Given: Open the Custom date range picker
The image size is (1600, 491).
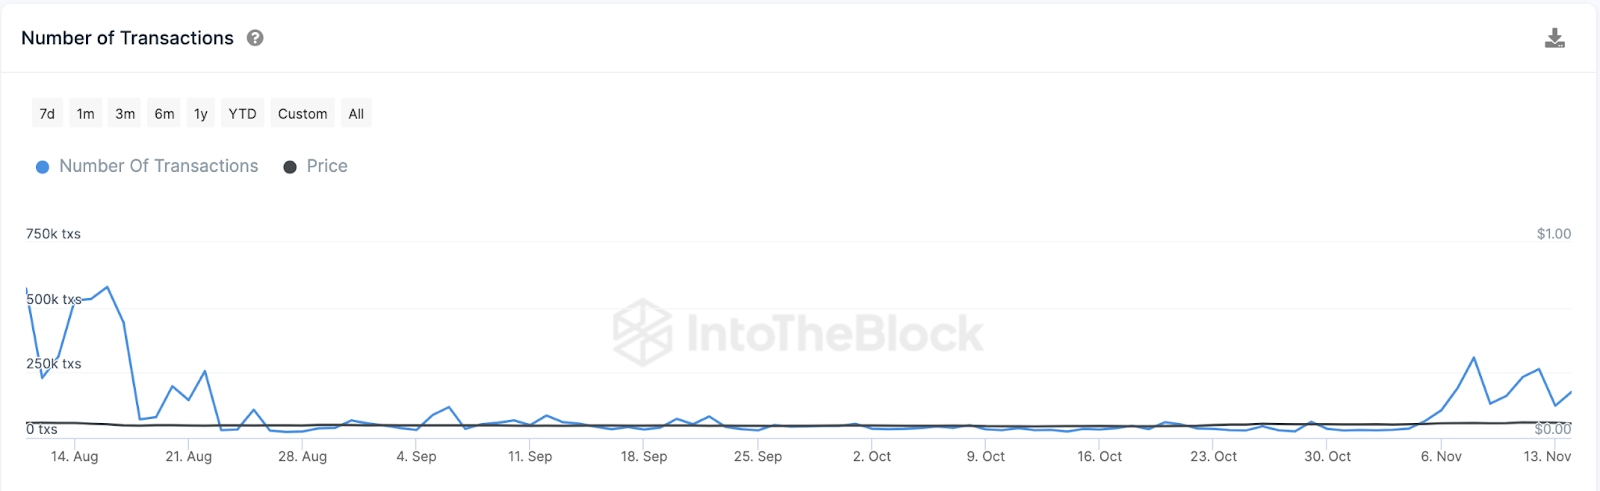Looking at the screenshot, I should [x=302, y=114].
